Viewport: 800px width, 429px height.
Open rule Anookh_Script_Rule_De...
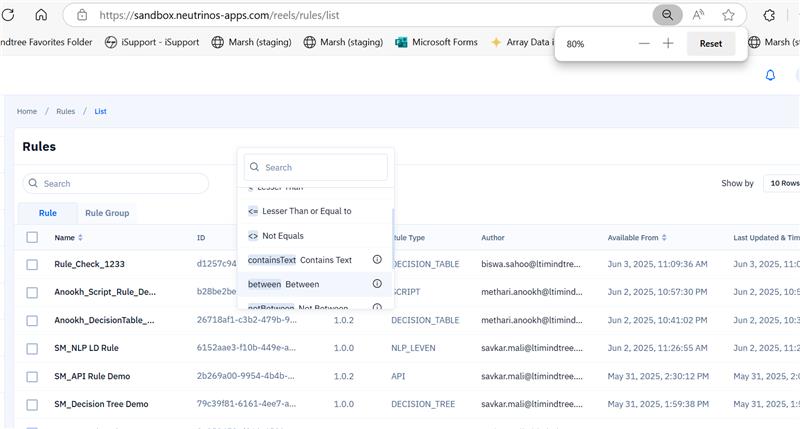(105, 292)
